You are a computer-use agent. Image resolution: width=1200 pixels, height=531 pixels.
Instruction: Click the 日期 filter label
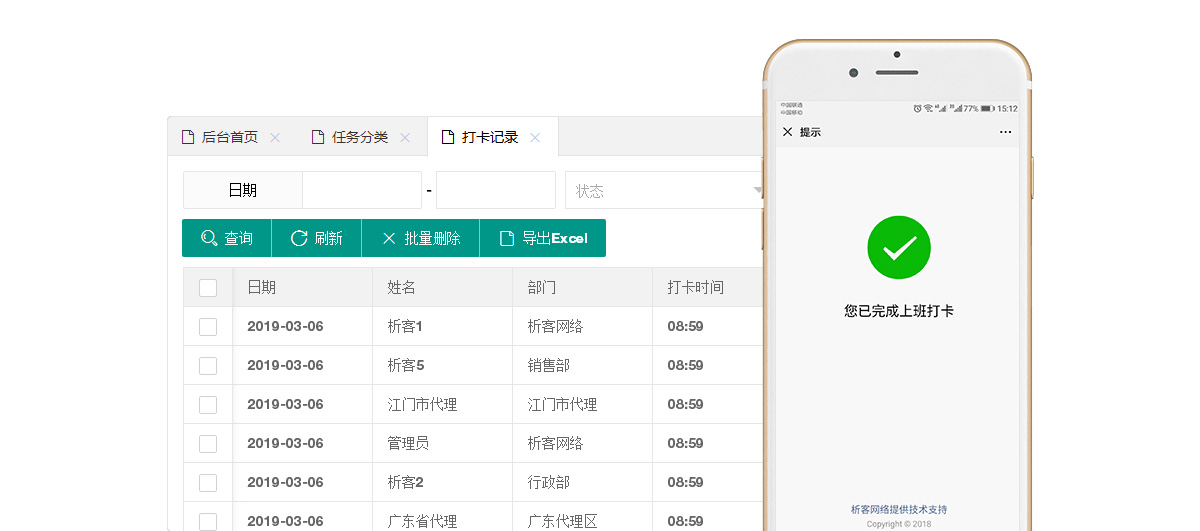243,190
